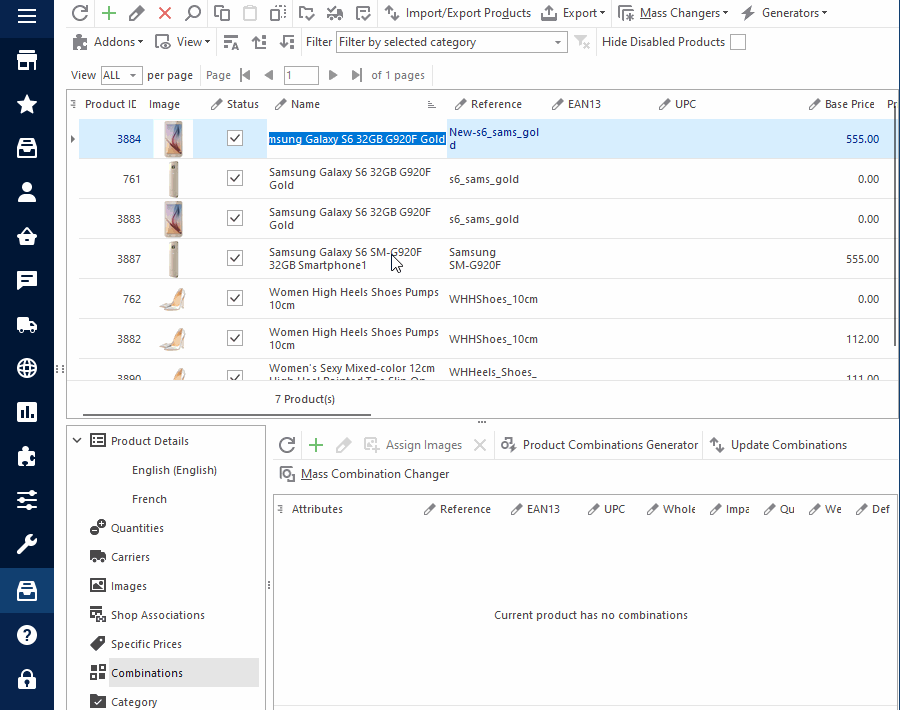Delete product with red X icon

(165, 13)
